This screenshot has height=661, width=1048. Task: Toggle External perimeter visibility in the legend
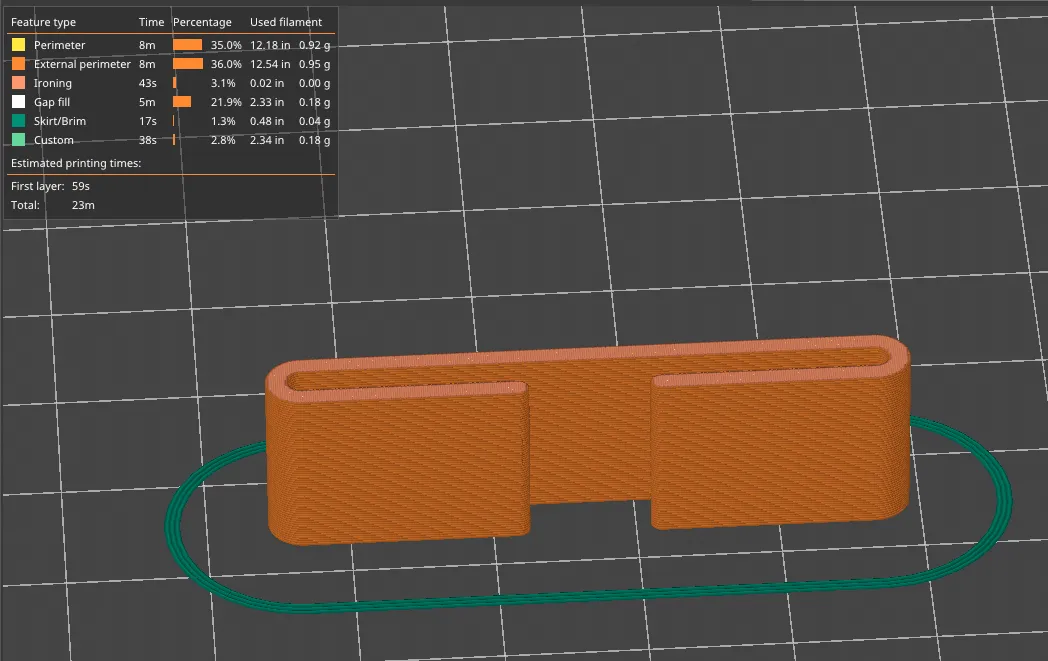pos(17,63)
